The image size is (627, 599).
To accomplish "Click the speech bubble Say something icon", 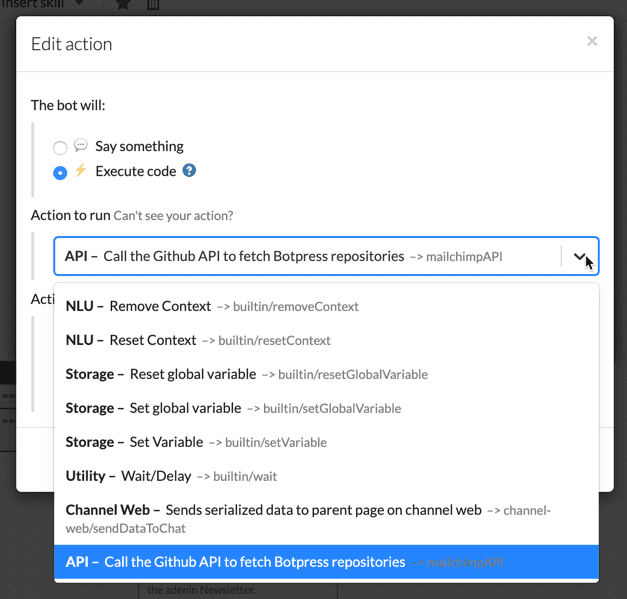I will click(x=81, y=145).
